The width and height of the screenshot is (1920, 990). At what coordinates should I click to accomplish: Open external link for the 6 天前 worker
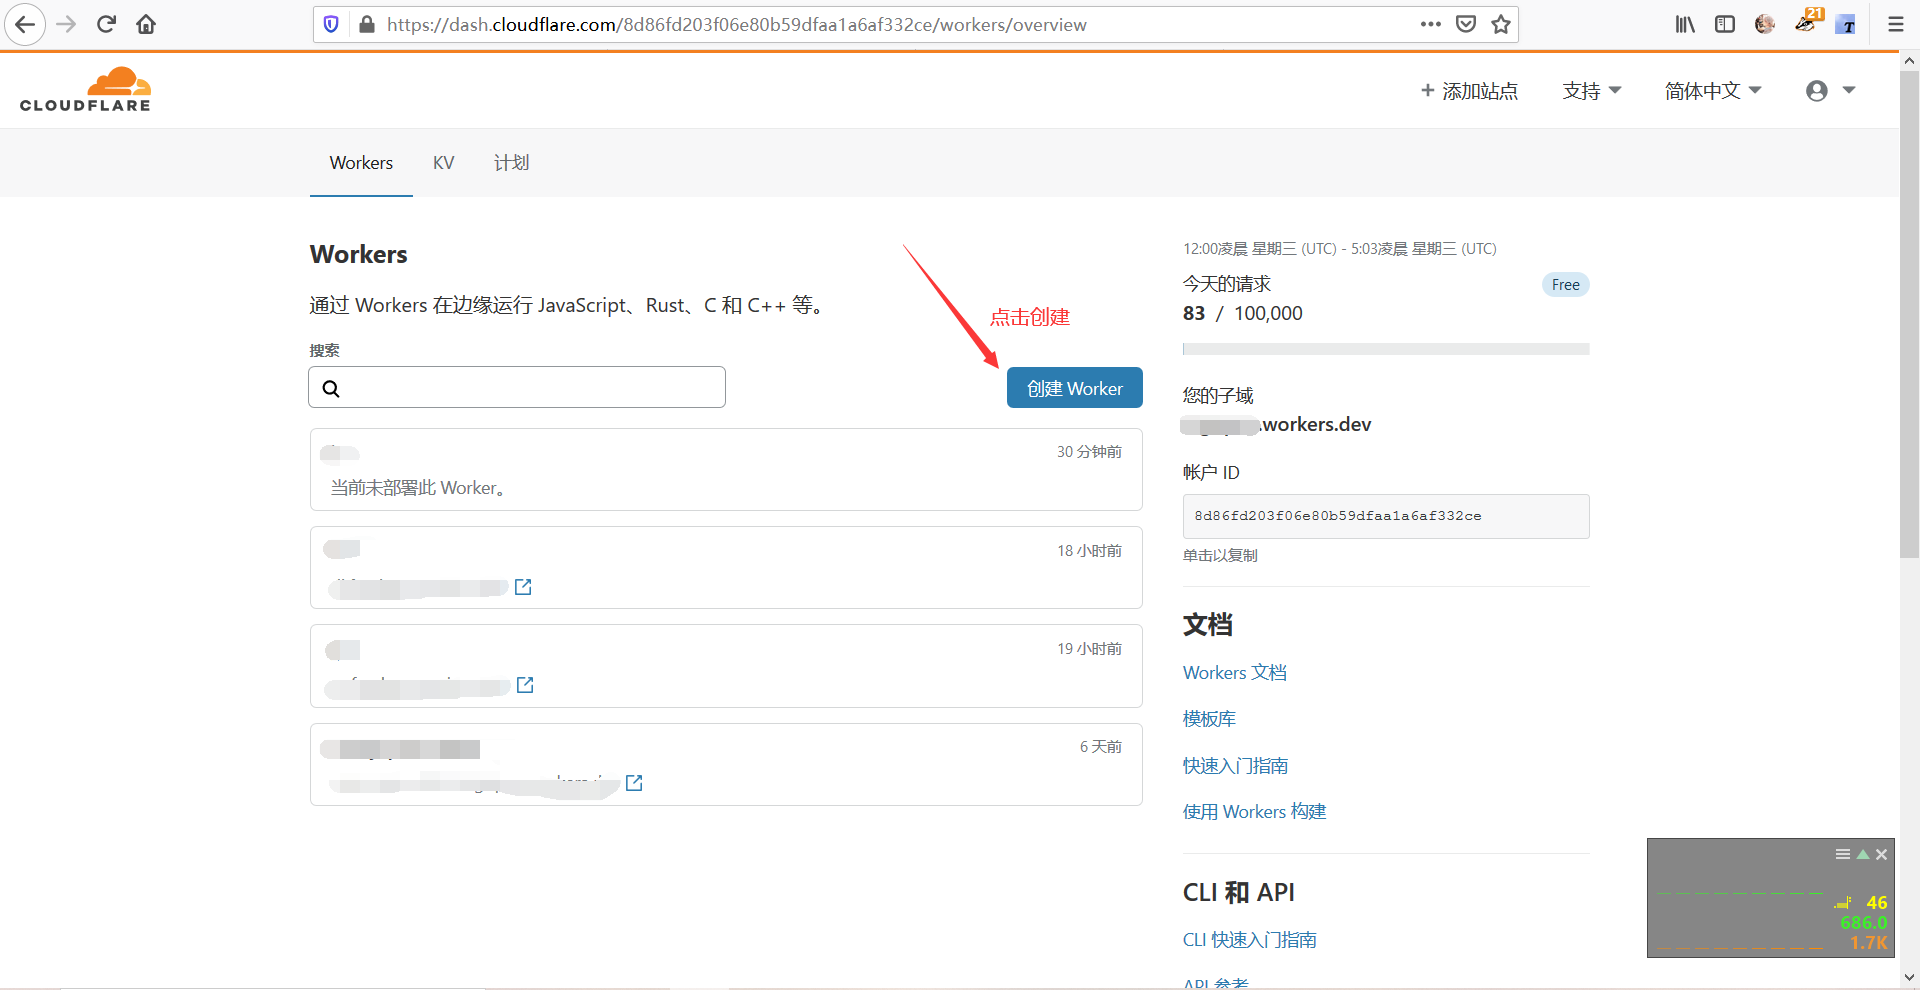point(634,783)
